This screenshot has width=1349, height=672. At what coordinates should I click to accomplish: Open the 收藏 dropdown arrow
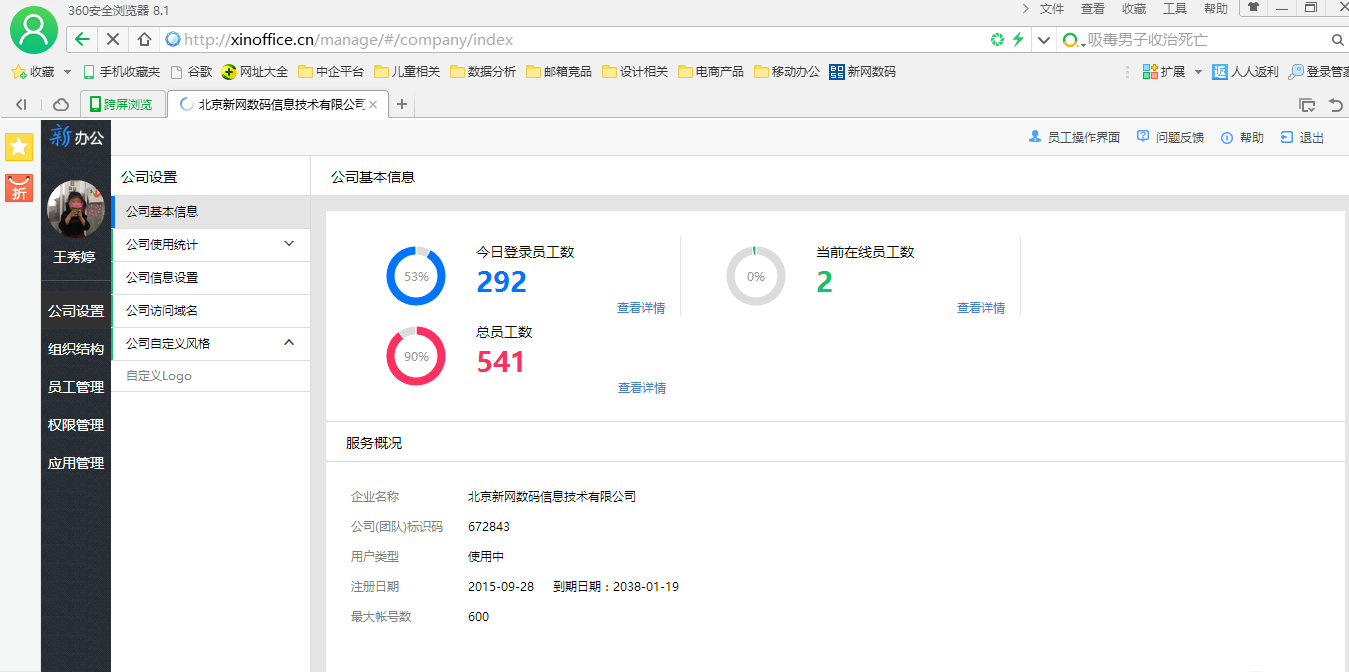pos(67,72)
